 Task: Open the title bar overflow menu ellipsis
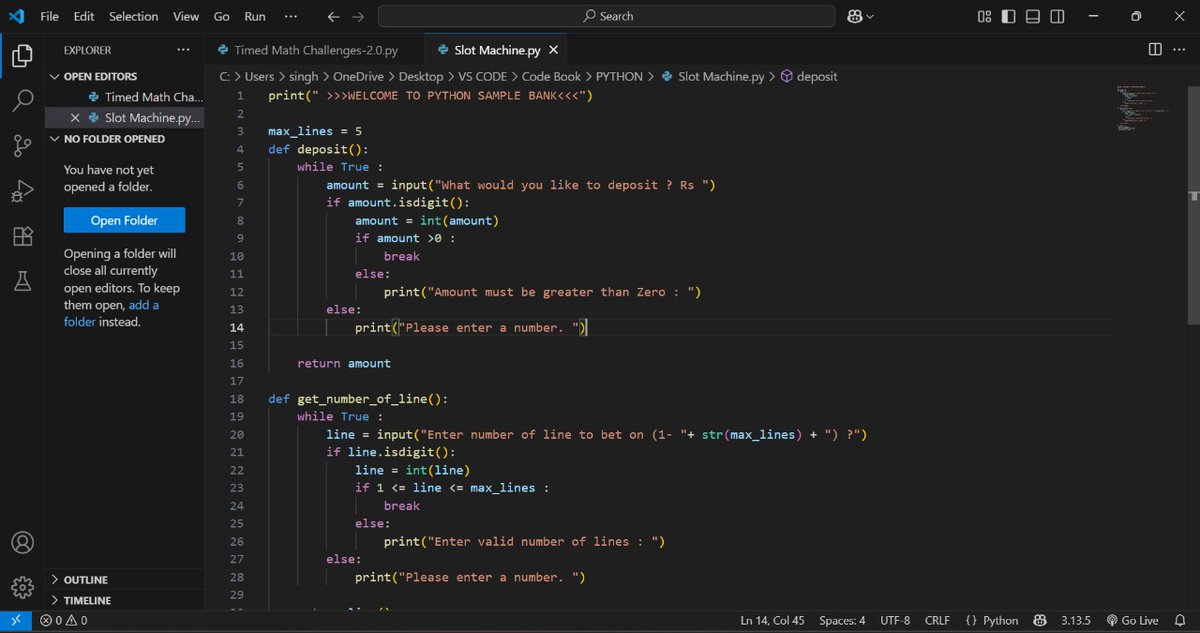coord(290,16)
